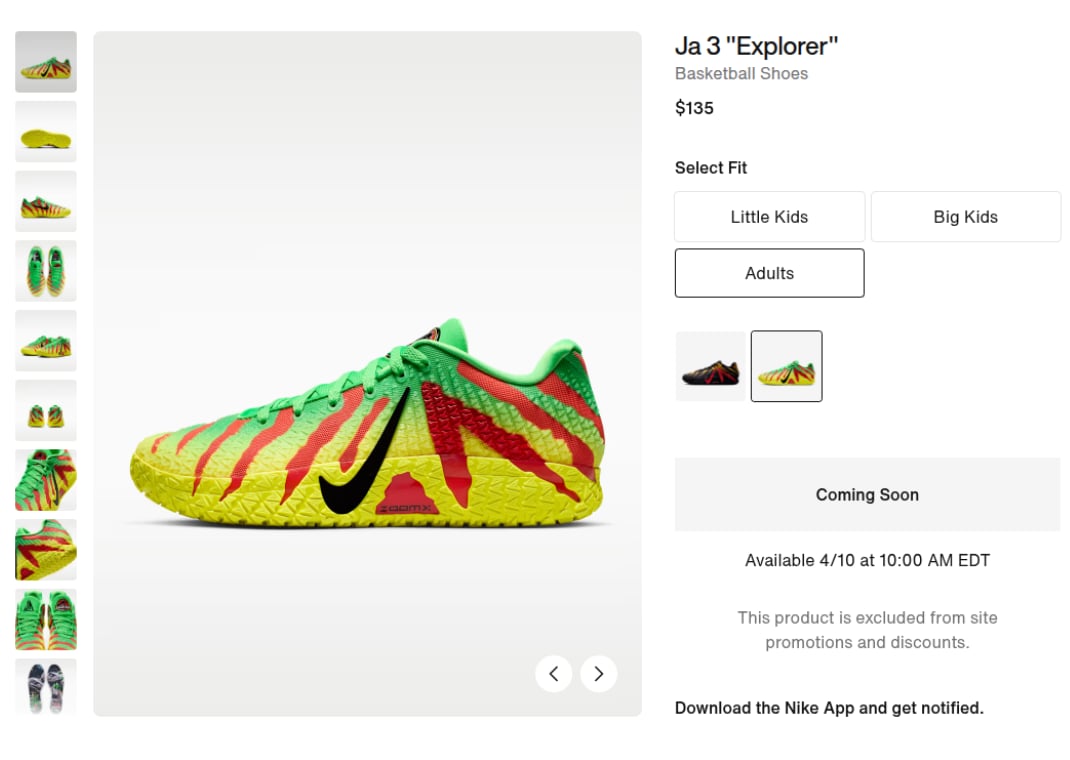View the insoles thumbnail at the bottom
The width and height of the screenshot is (1070, 760).
click(x=45, y=687)
